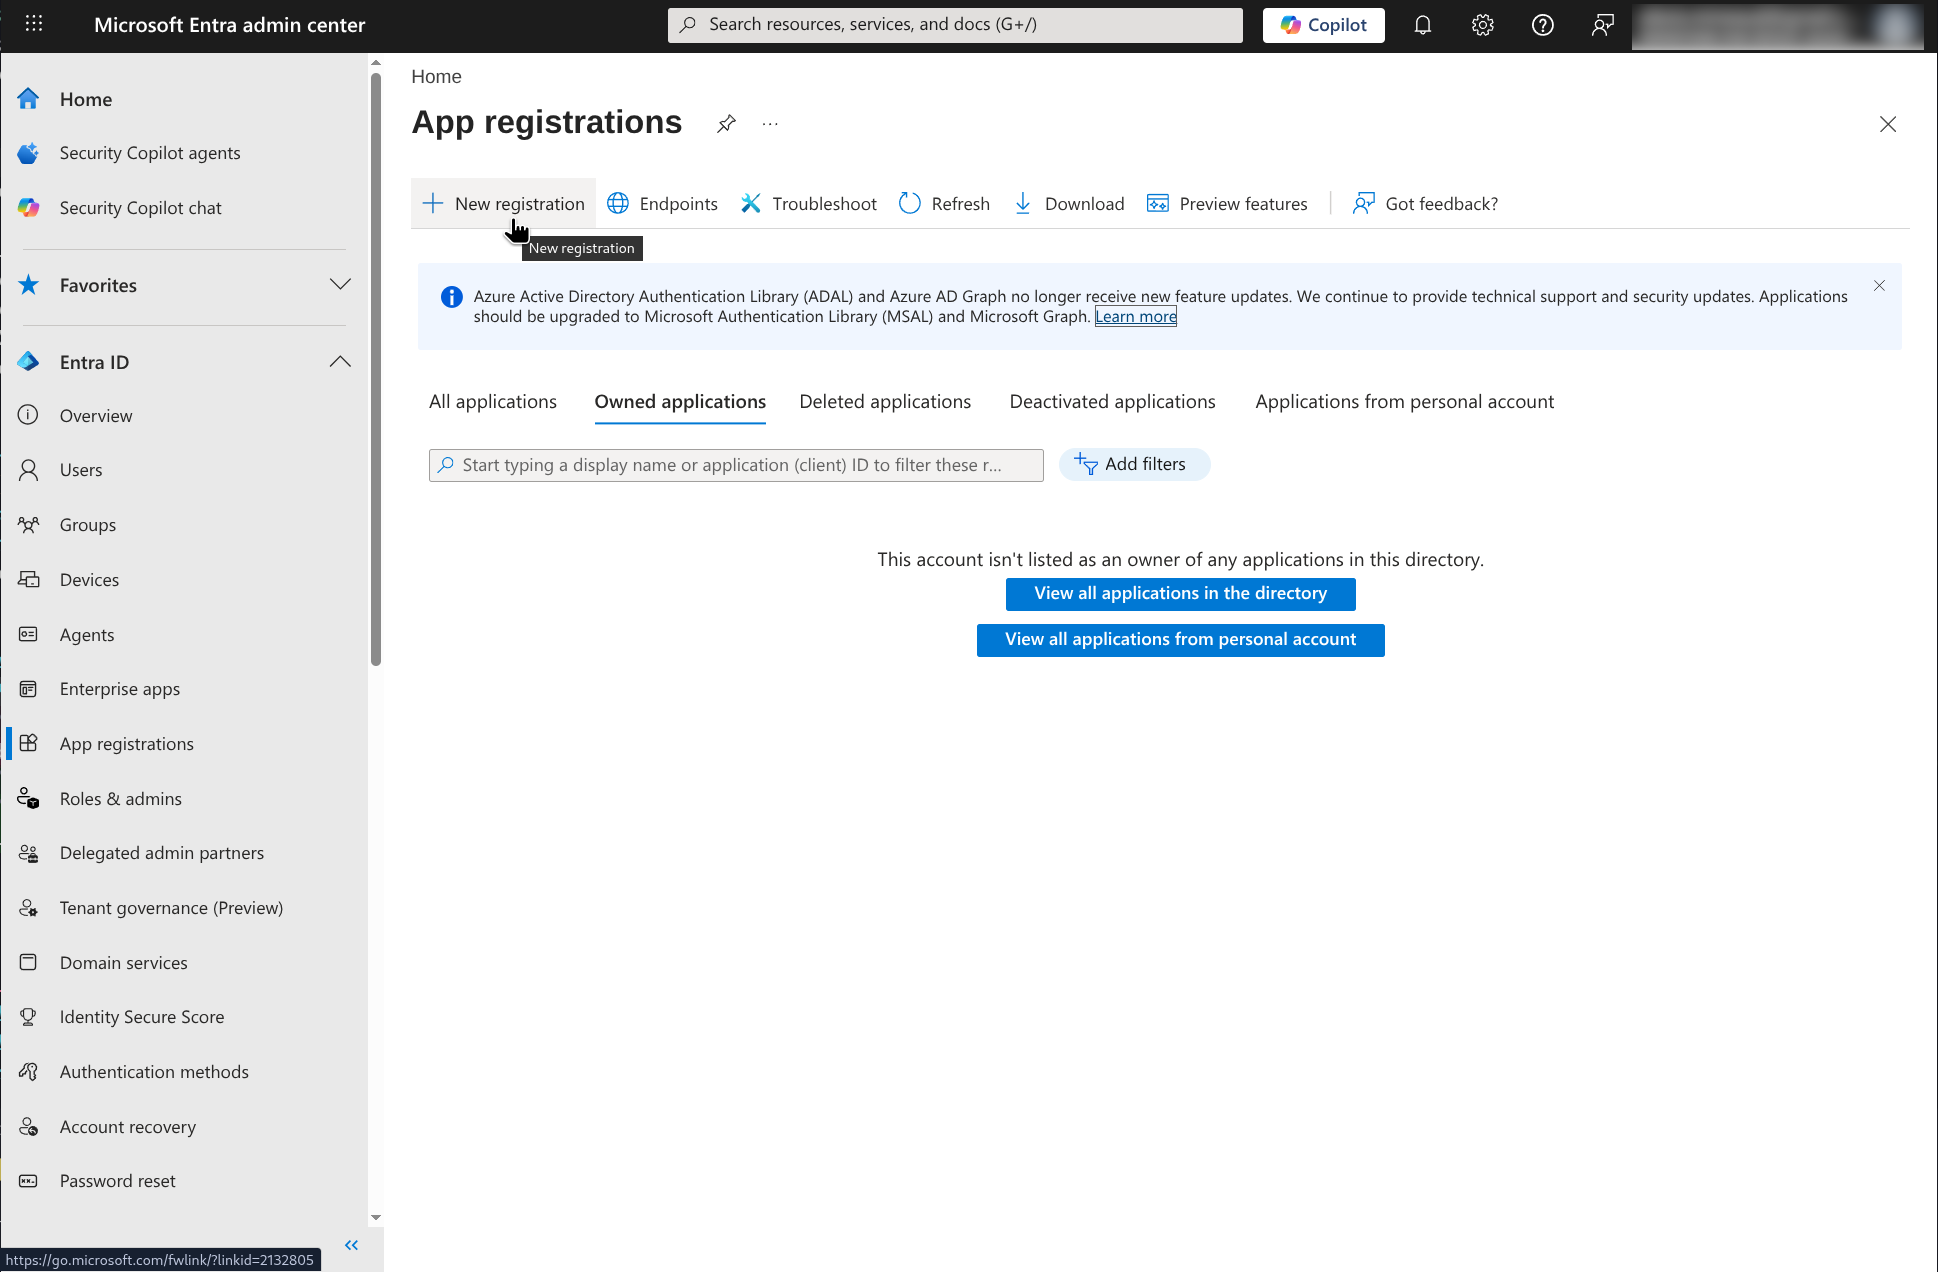Screen dimensions: 1938x1272
Task: Open the Agents page
Action: (87, 635)
